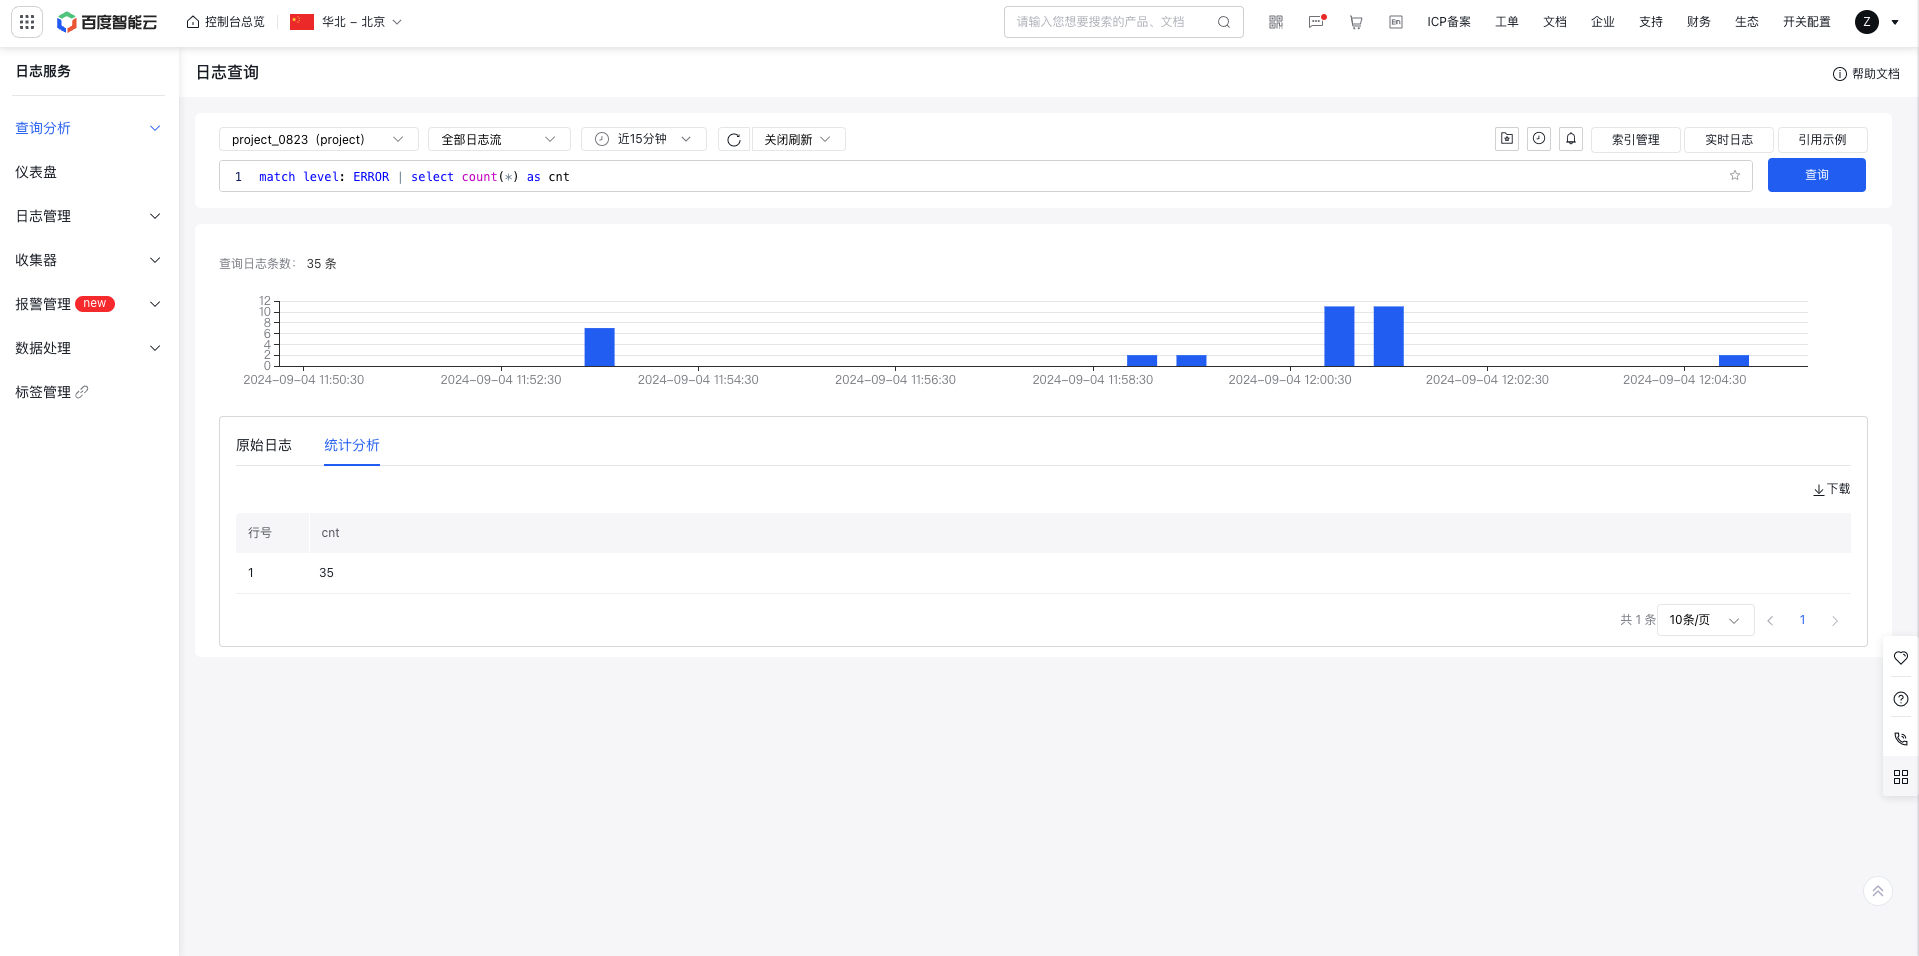Go to next page arrow

tap(1835, 620)
